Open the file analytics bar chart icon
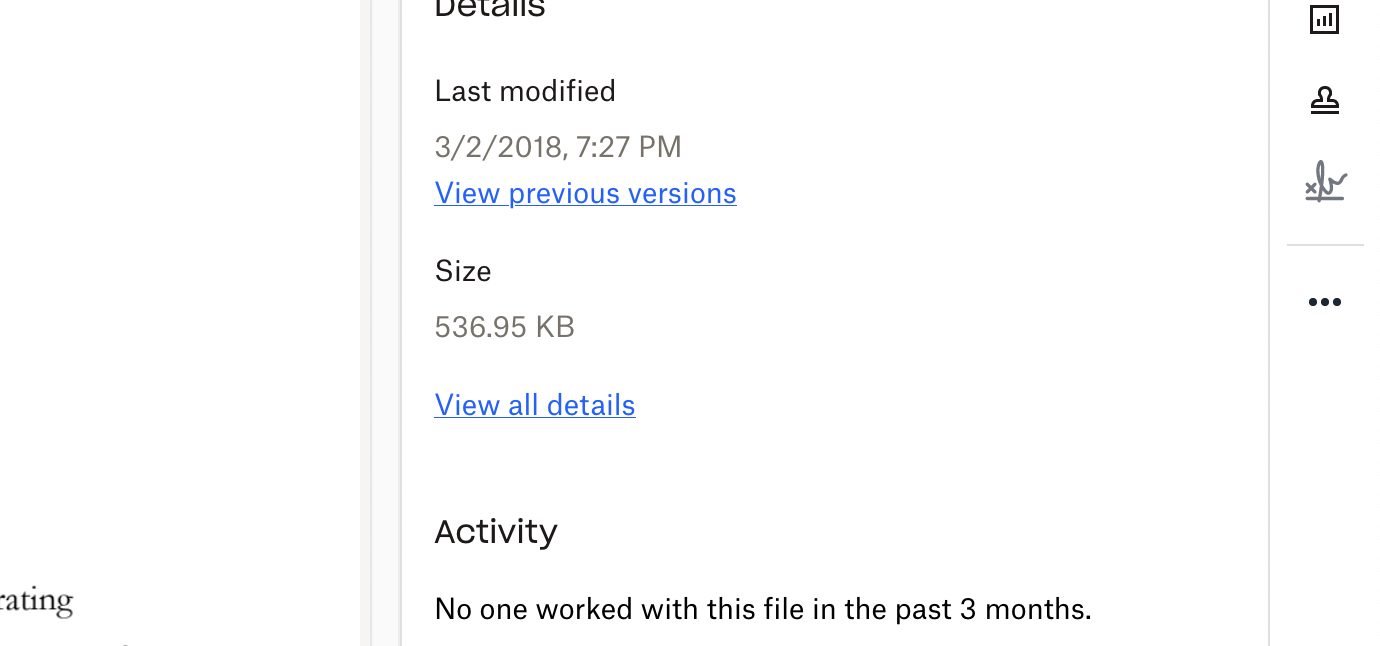The image size is (1380, 646). point(1324,19)
